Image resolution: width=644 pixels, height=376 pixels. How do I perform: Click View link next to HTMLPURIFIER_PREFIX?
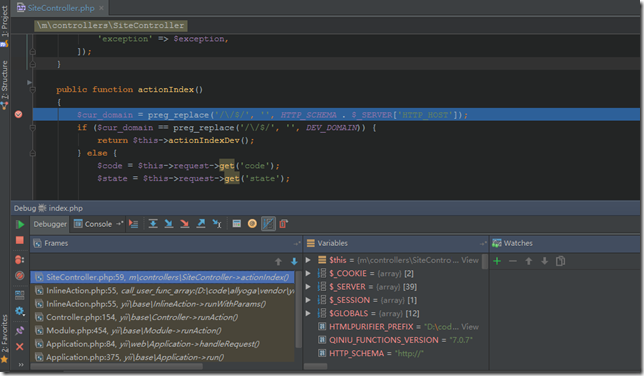tap(470, 327)
